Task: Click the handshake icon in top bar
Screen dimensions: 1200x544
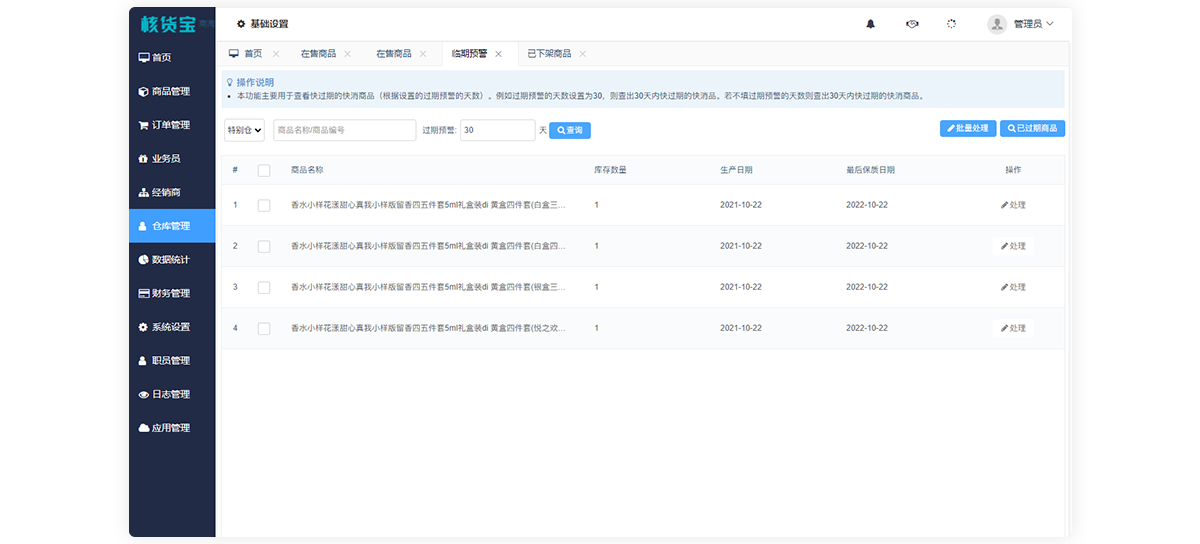Action: pyautogui.click(x=912, y=24)
